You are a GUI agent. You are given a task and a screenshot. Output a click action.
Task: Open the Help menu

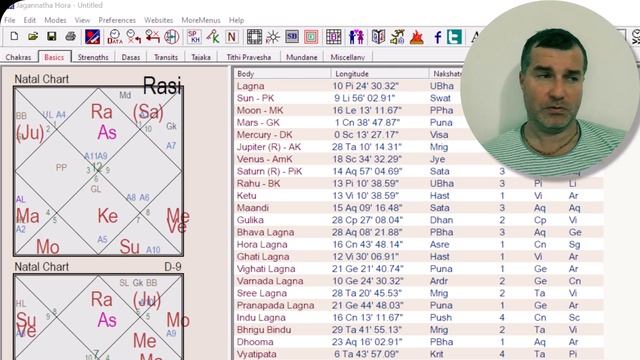click(x=236, y=20)
